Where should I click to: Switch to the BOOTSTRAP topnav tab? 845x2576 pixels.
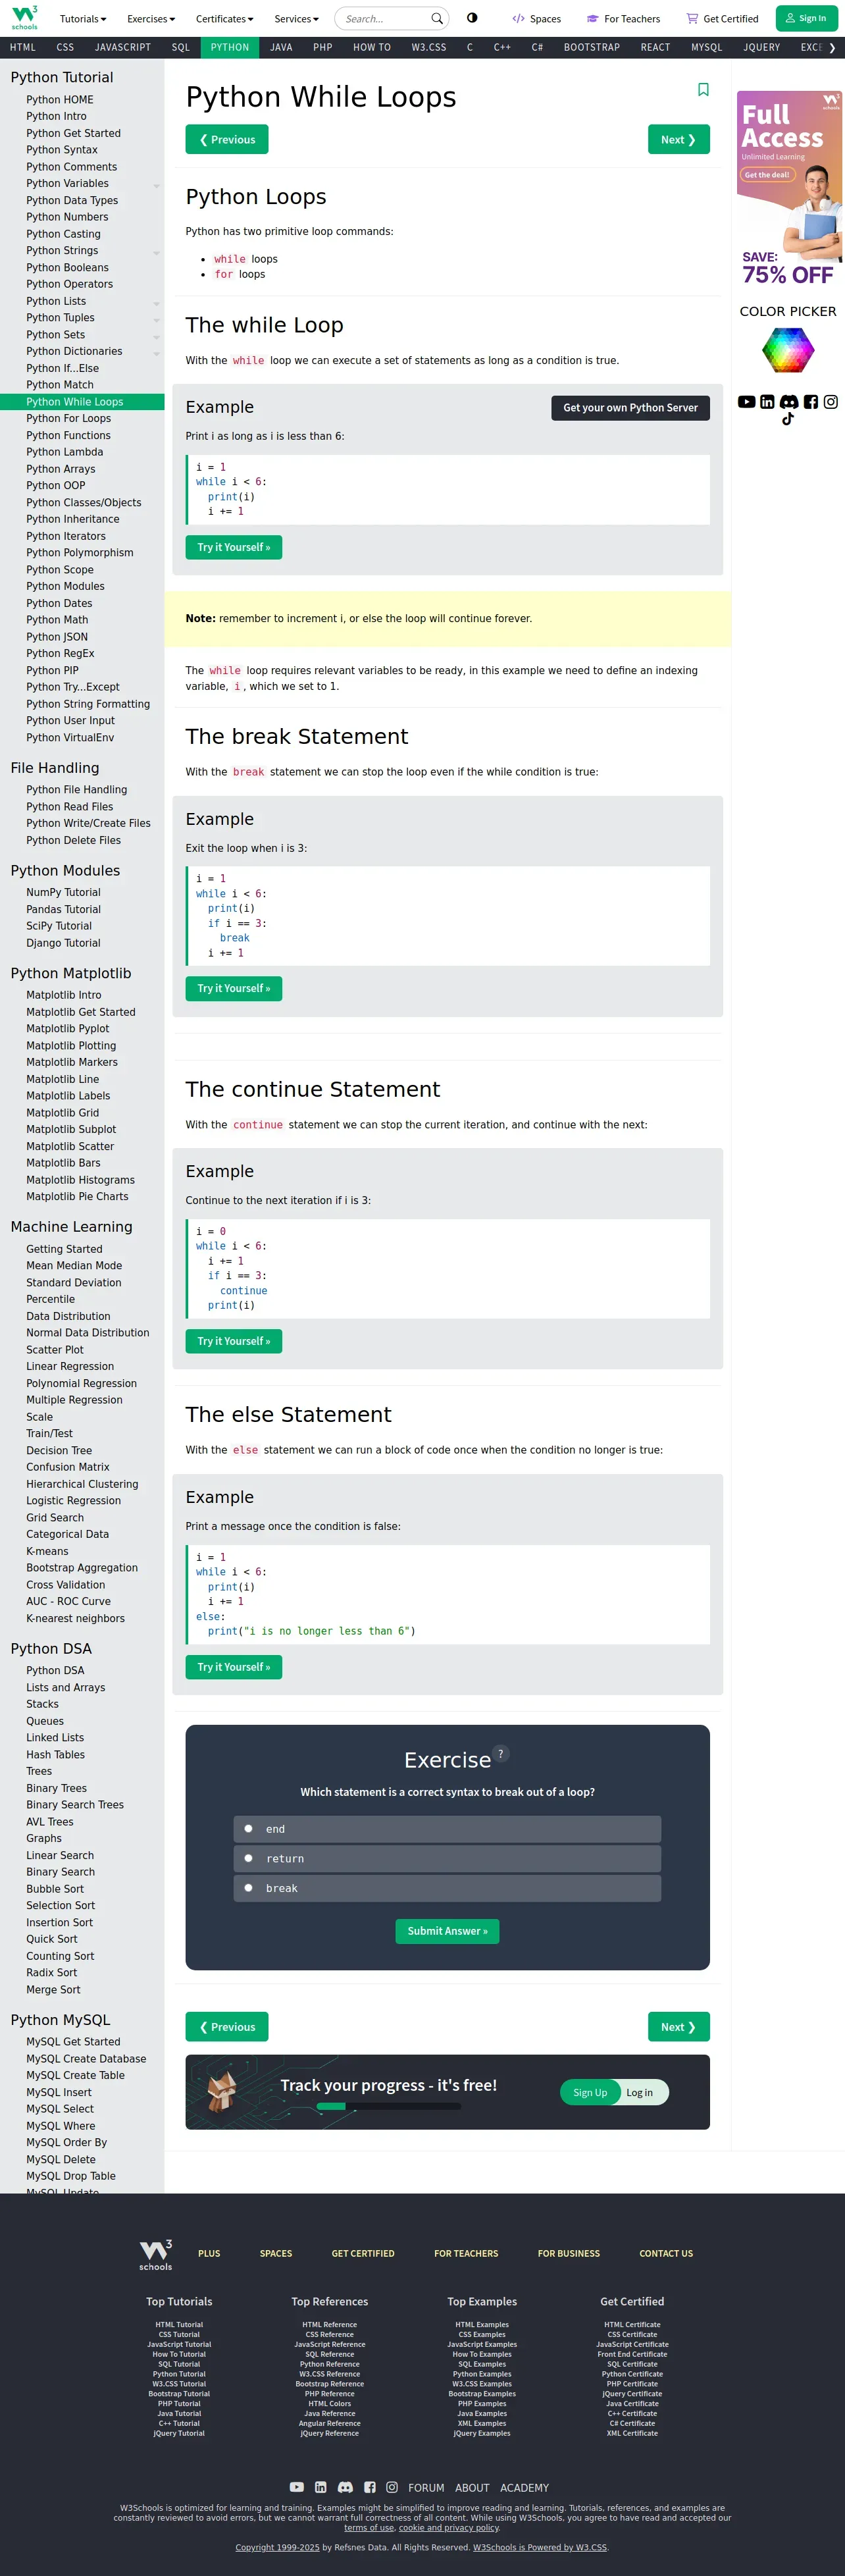click(x=592, y=47)
